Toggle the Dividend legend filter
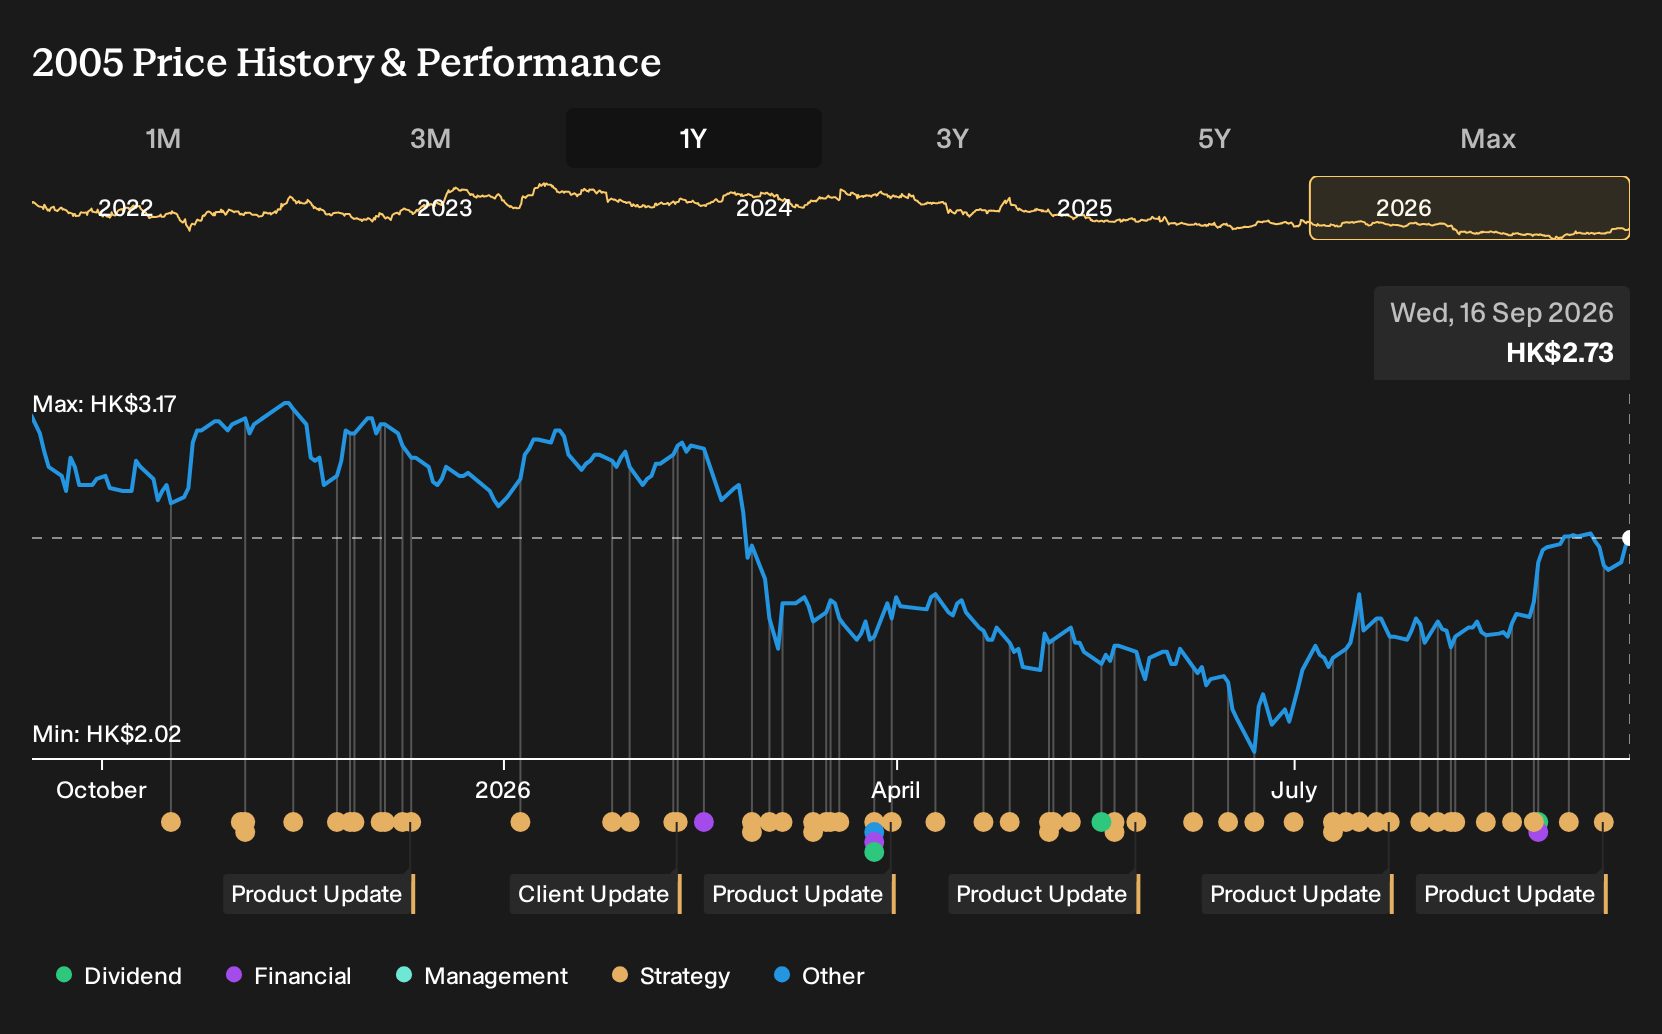Image resolution: width=1662 pixels, height=1034 pixels. (119, 975)
